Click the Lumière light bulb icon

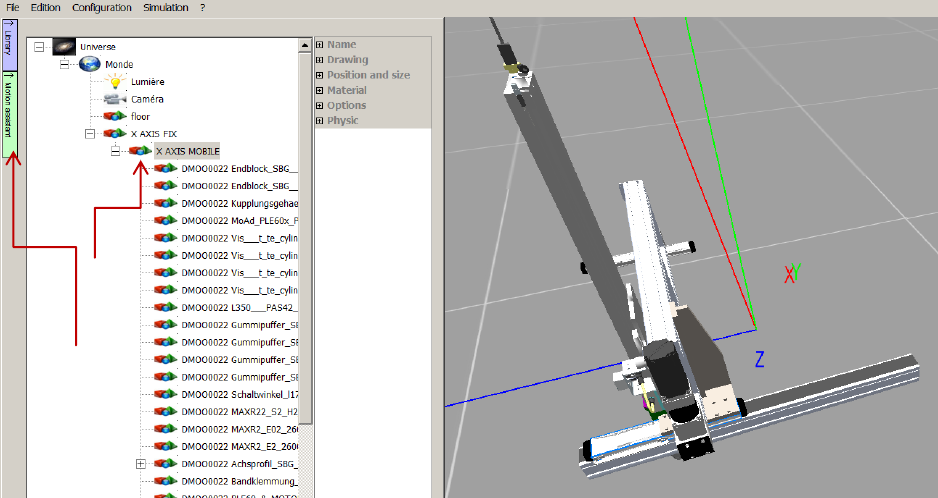(115, 81)
